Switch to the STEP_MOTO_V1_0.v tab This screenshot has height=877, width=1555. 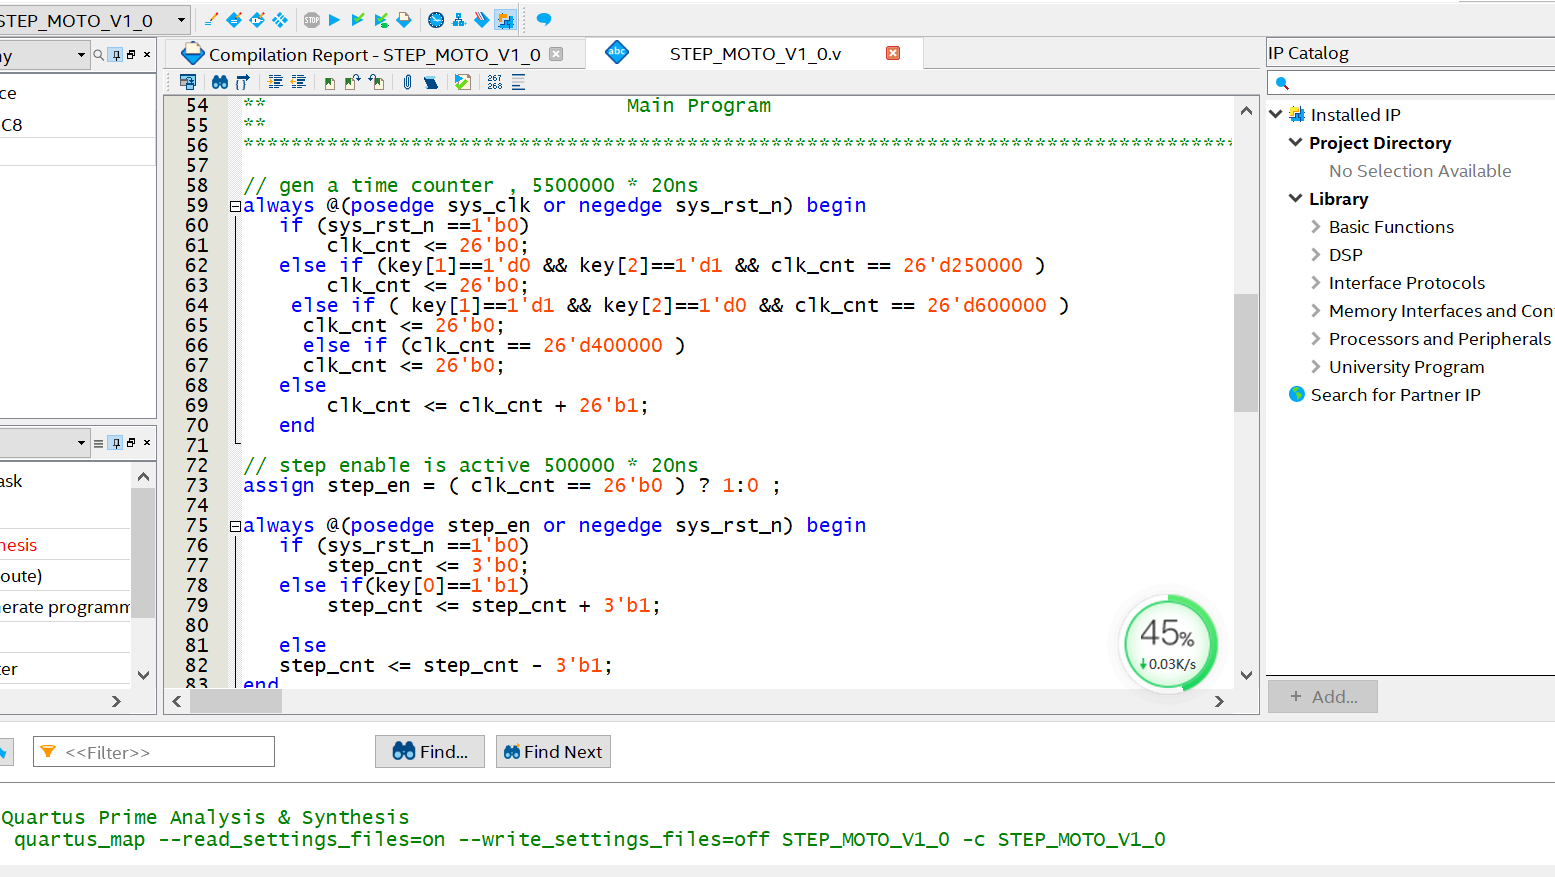(755, 54)
